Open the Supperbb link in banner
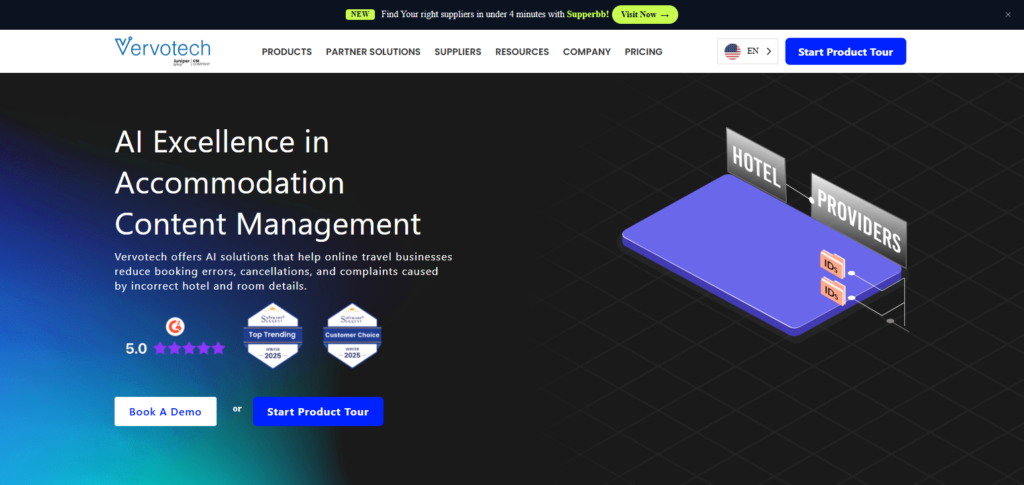Viewport: 1024px width, 485px height. point(588,14)
